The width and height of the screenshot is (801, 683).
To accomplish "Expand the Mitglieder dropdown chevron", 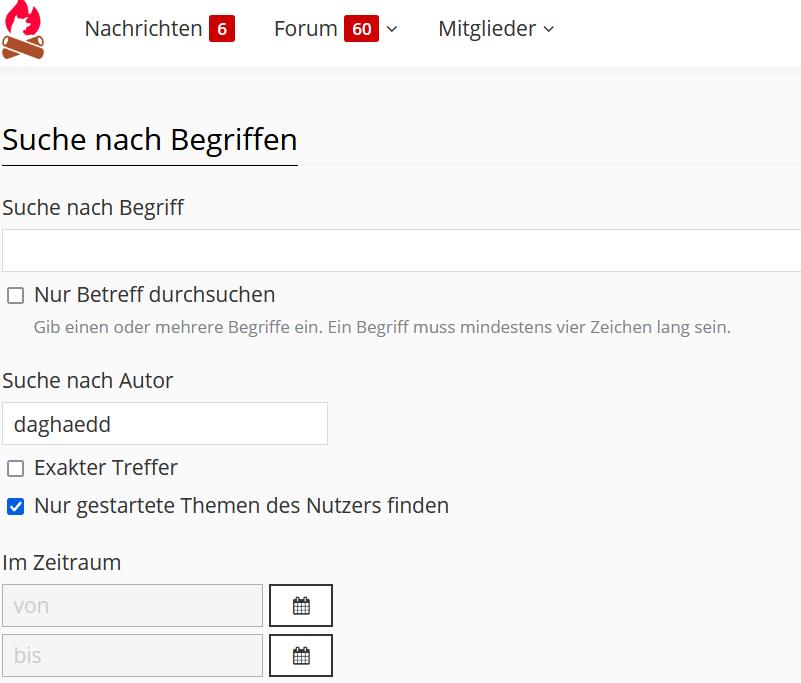I will tap(549, 30).
